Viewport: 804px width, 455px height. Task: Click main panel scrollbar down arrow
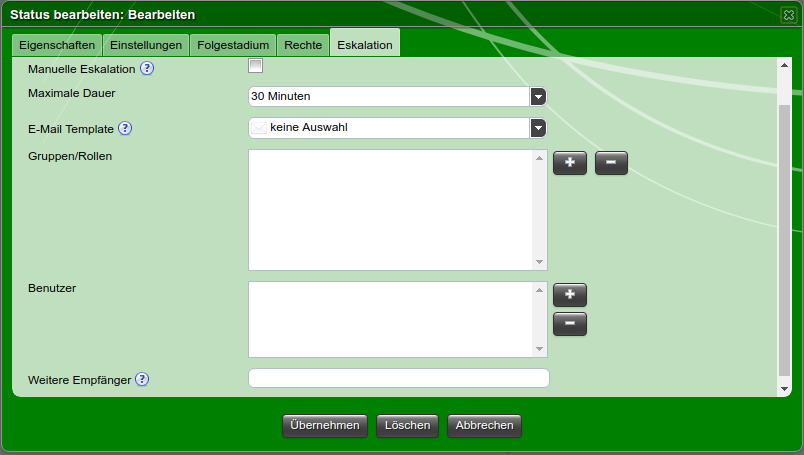[x=784, y=389]
